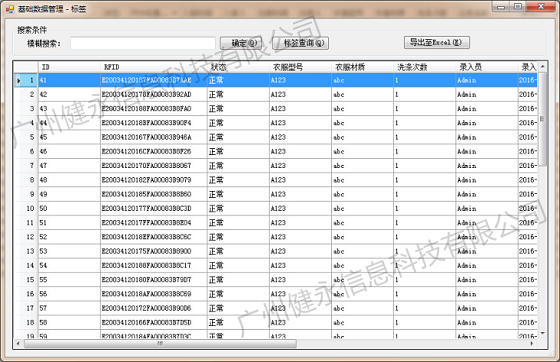The width and height of the screenshot is (560, 362).
Task: Click wash count cell in row 7
Action: pyautogui.click(x=424, y=166)
